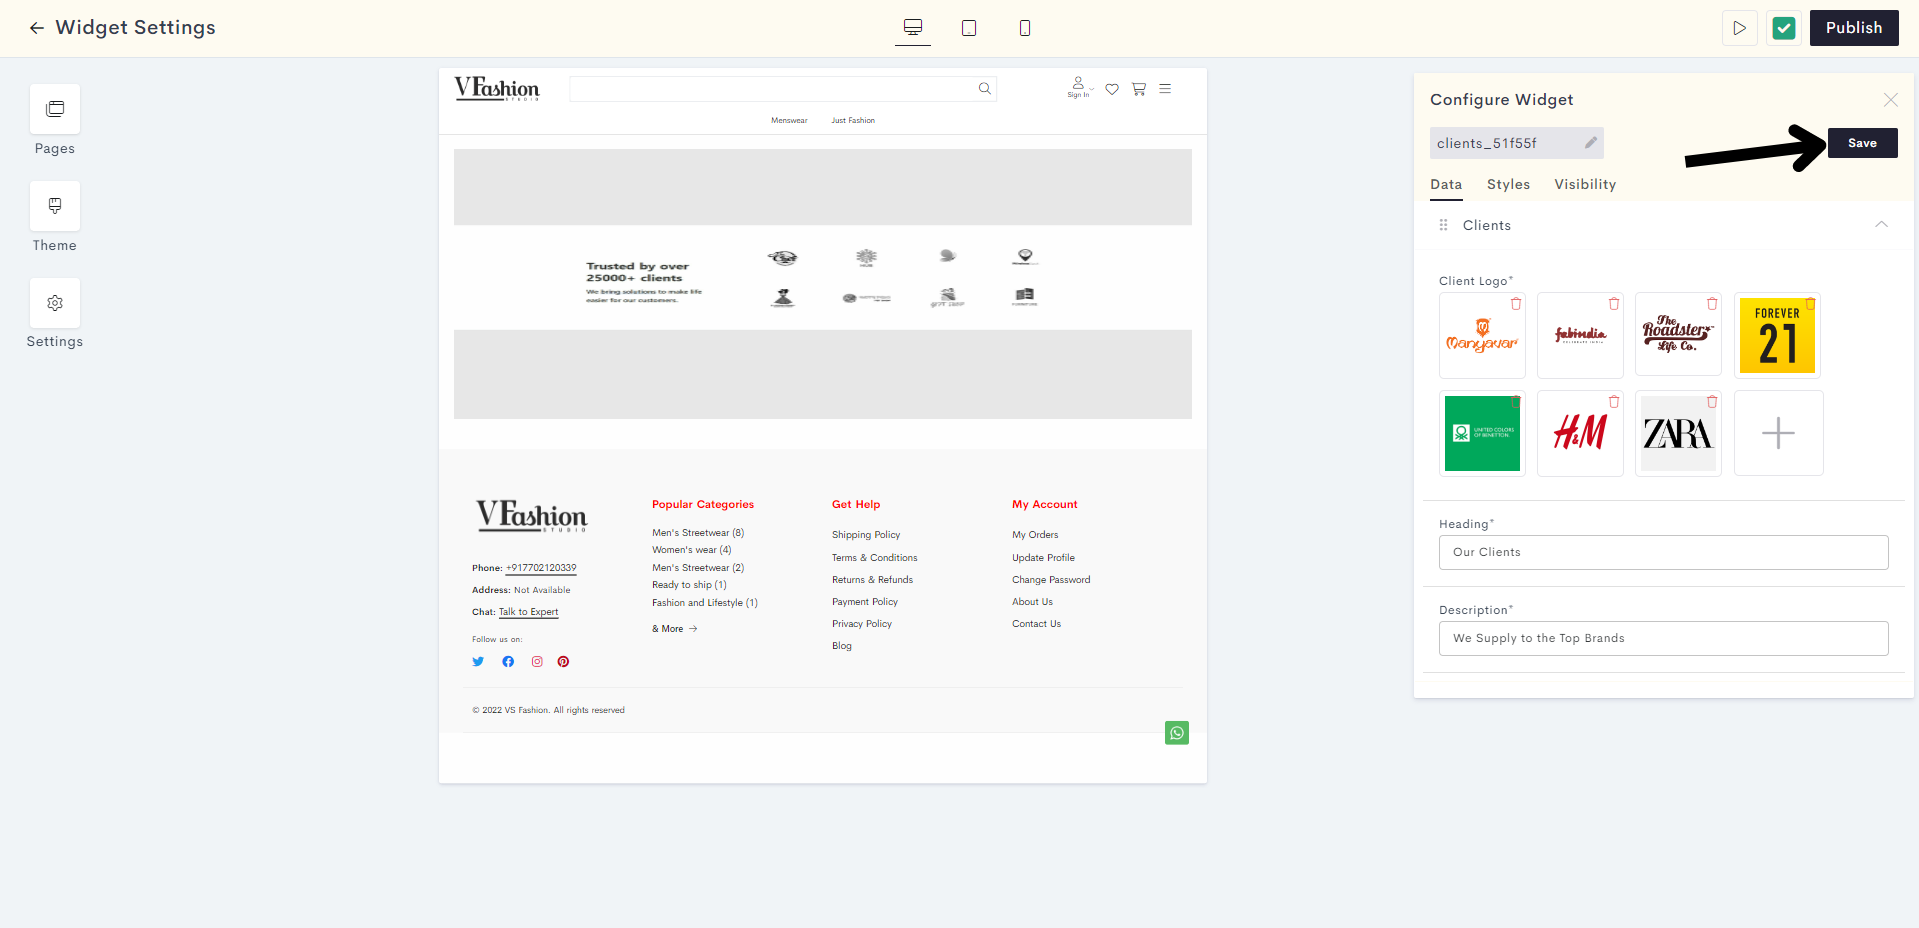Select the ZARA logo thumbnail
Image resolution: width=1919 pixels, height=928 pixels.
click(x=1678, y=434)
